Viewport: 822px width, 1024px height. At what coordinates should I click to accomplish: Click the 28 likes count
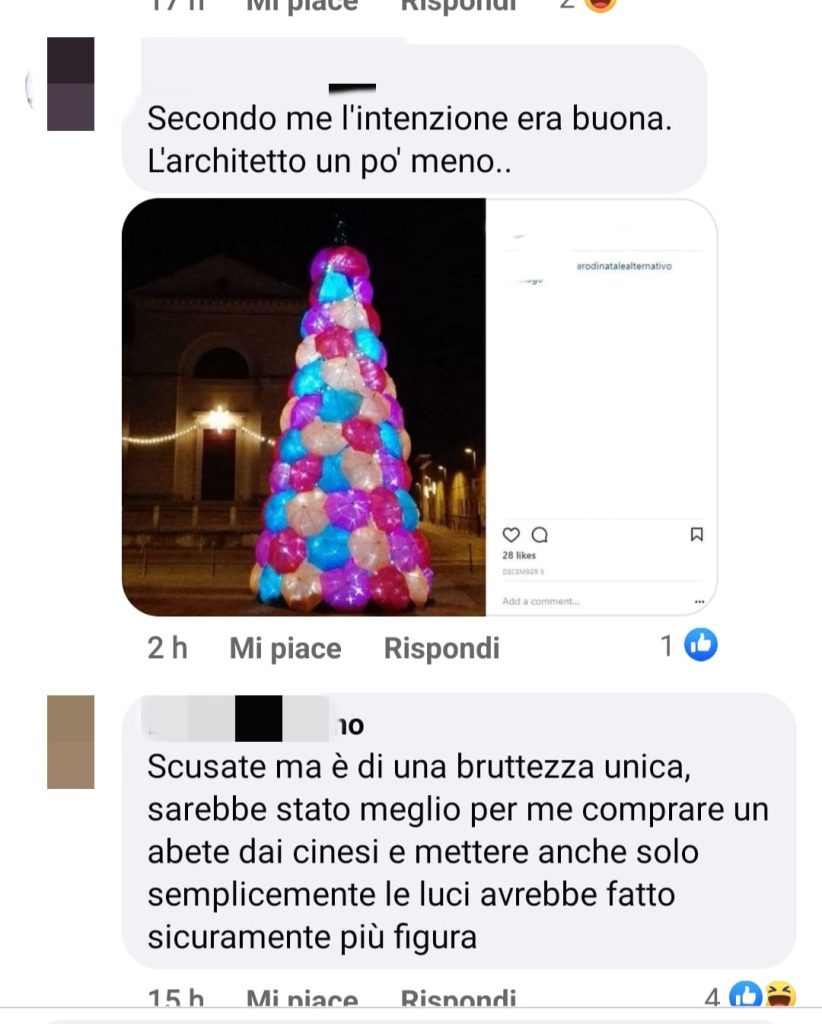(x=519, y=556)
